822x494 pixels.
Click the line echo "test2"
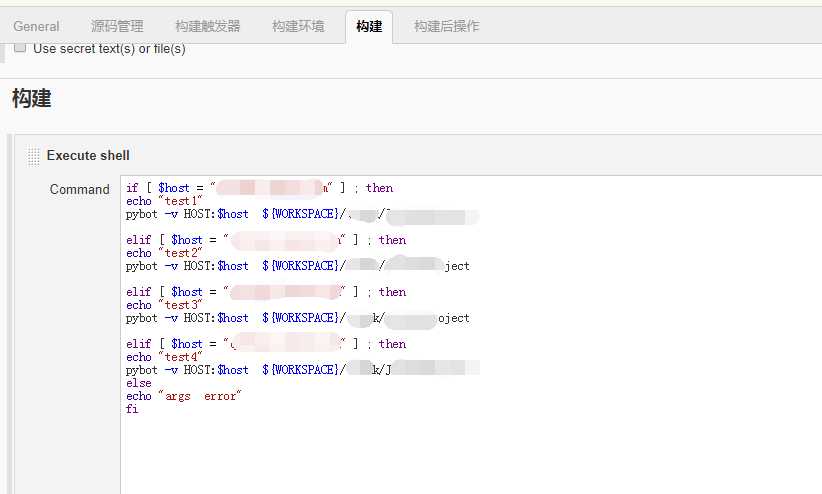pyautogui.click(x=164, y=253)
